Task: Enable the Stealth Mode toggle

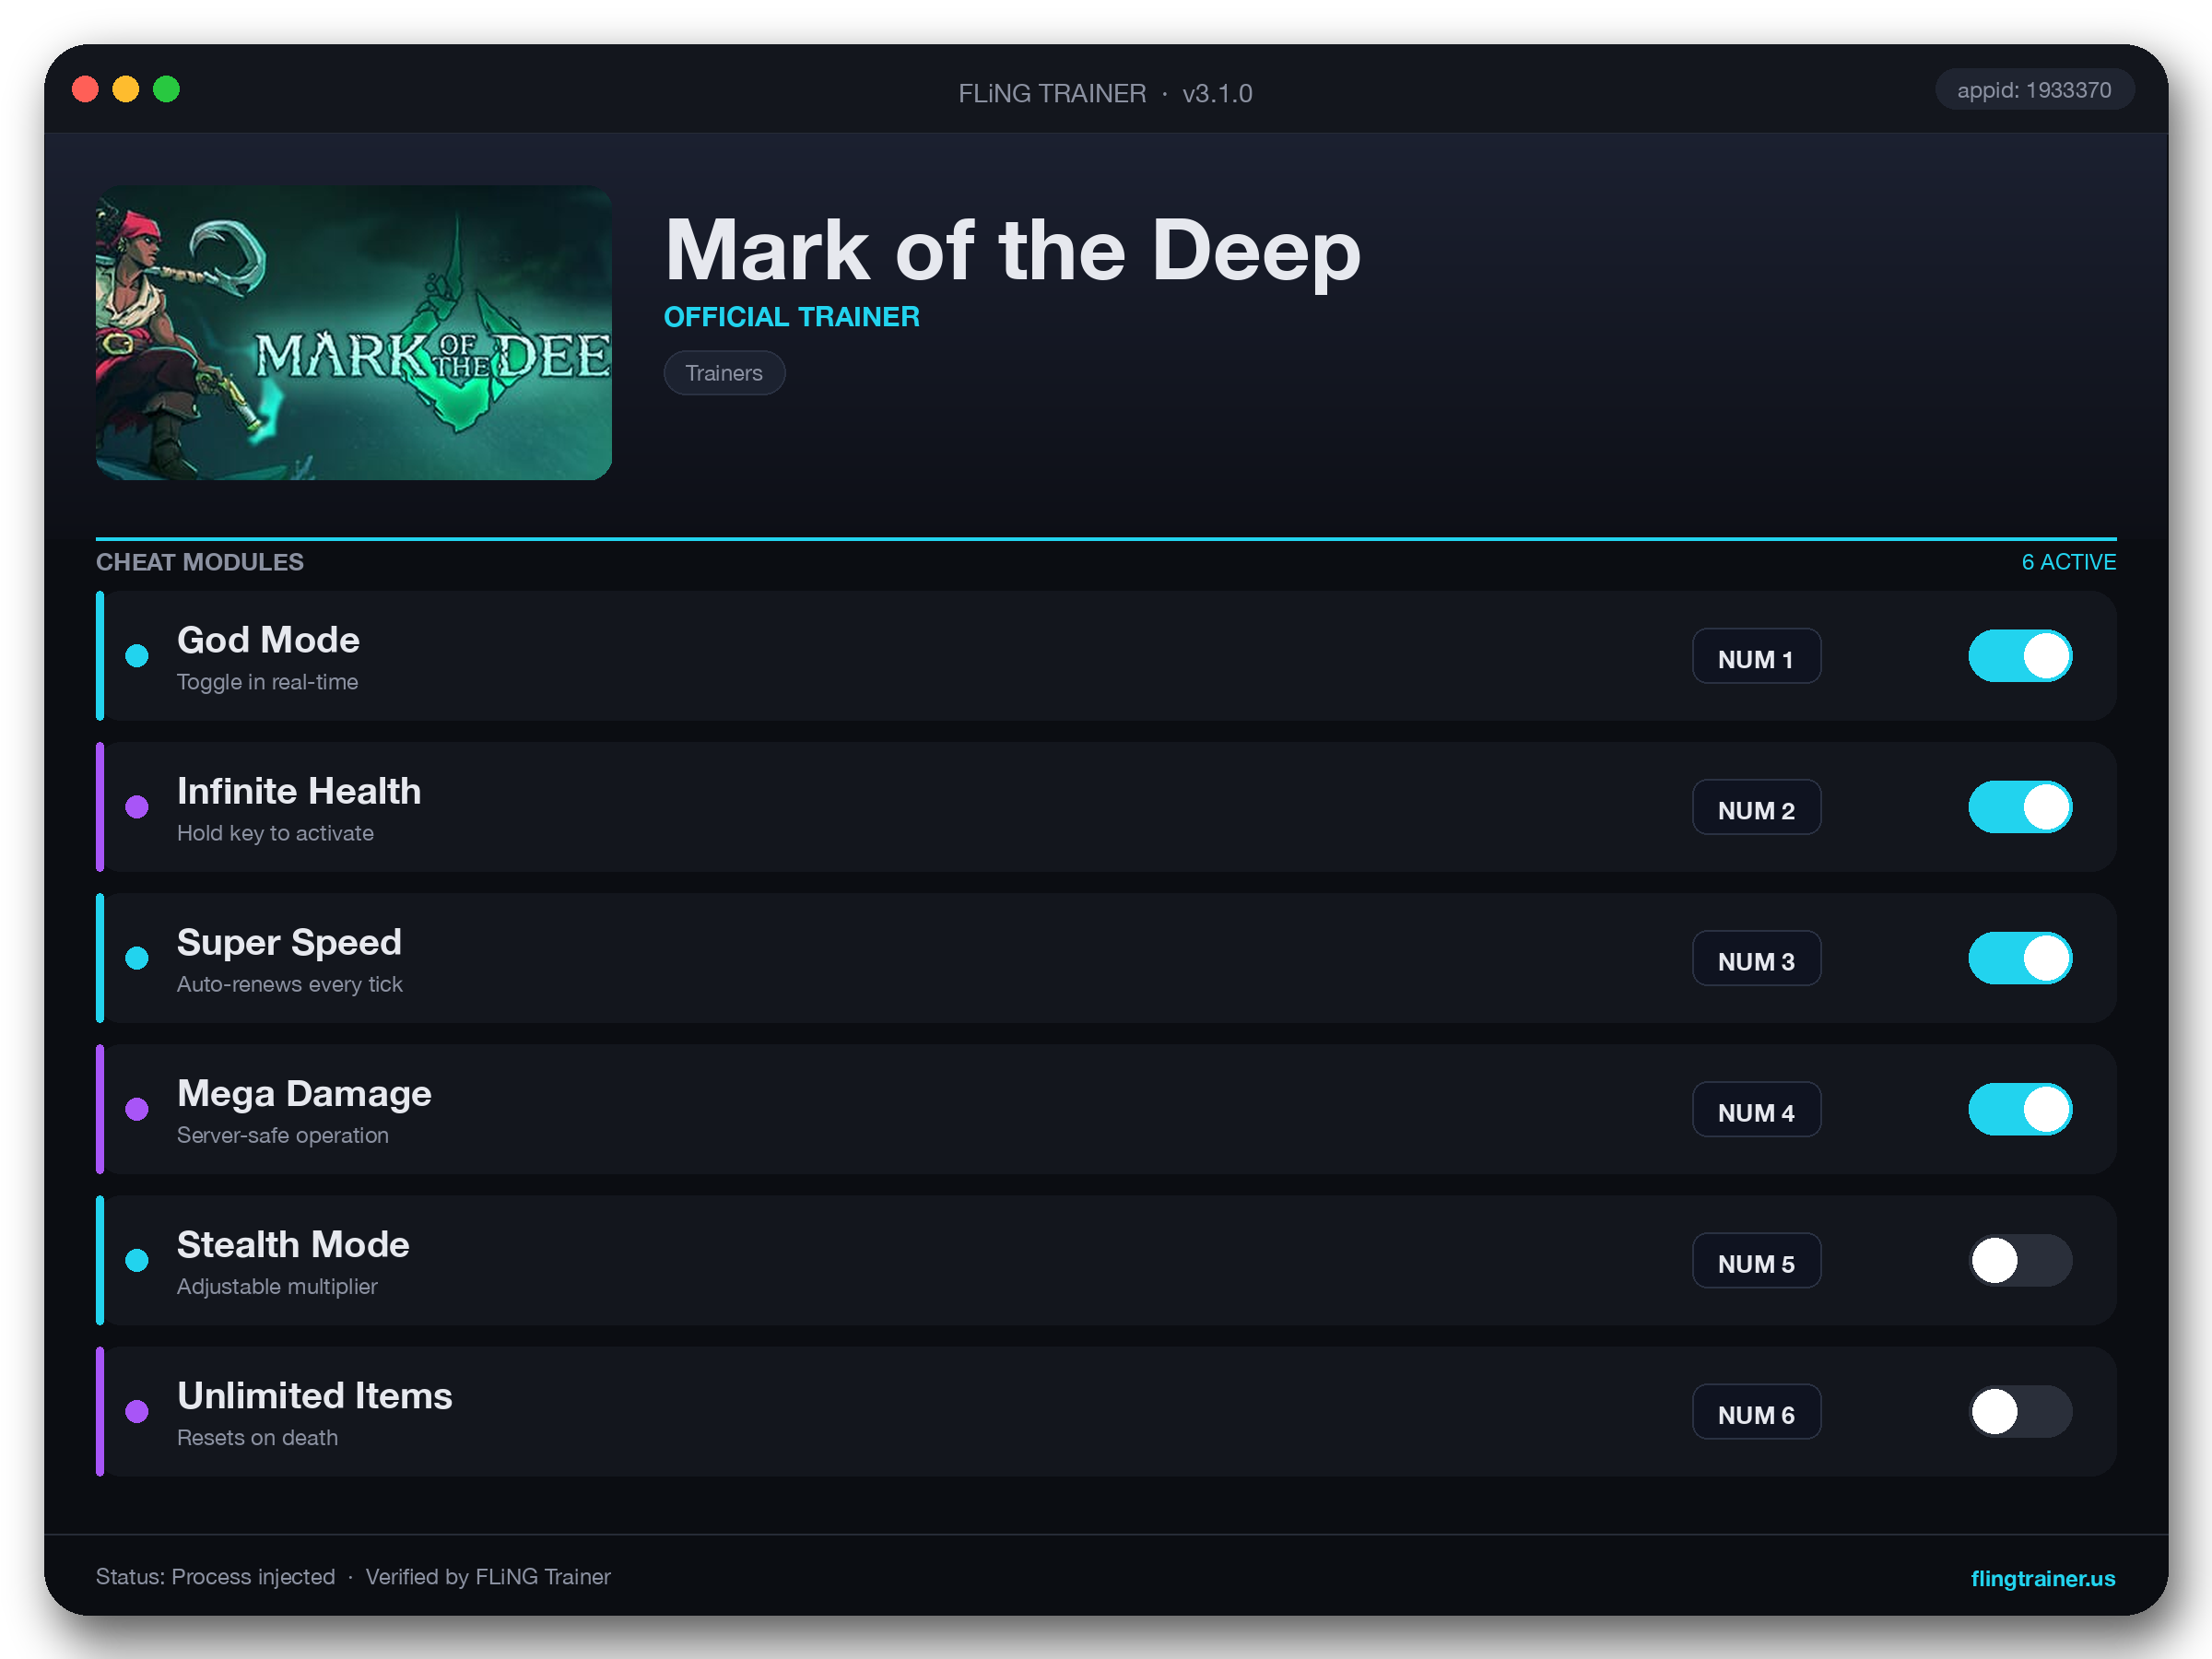Action: click(x=2020, y=1260)
